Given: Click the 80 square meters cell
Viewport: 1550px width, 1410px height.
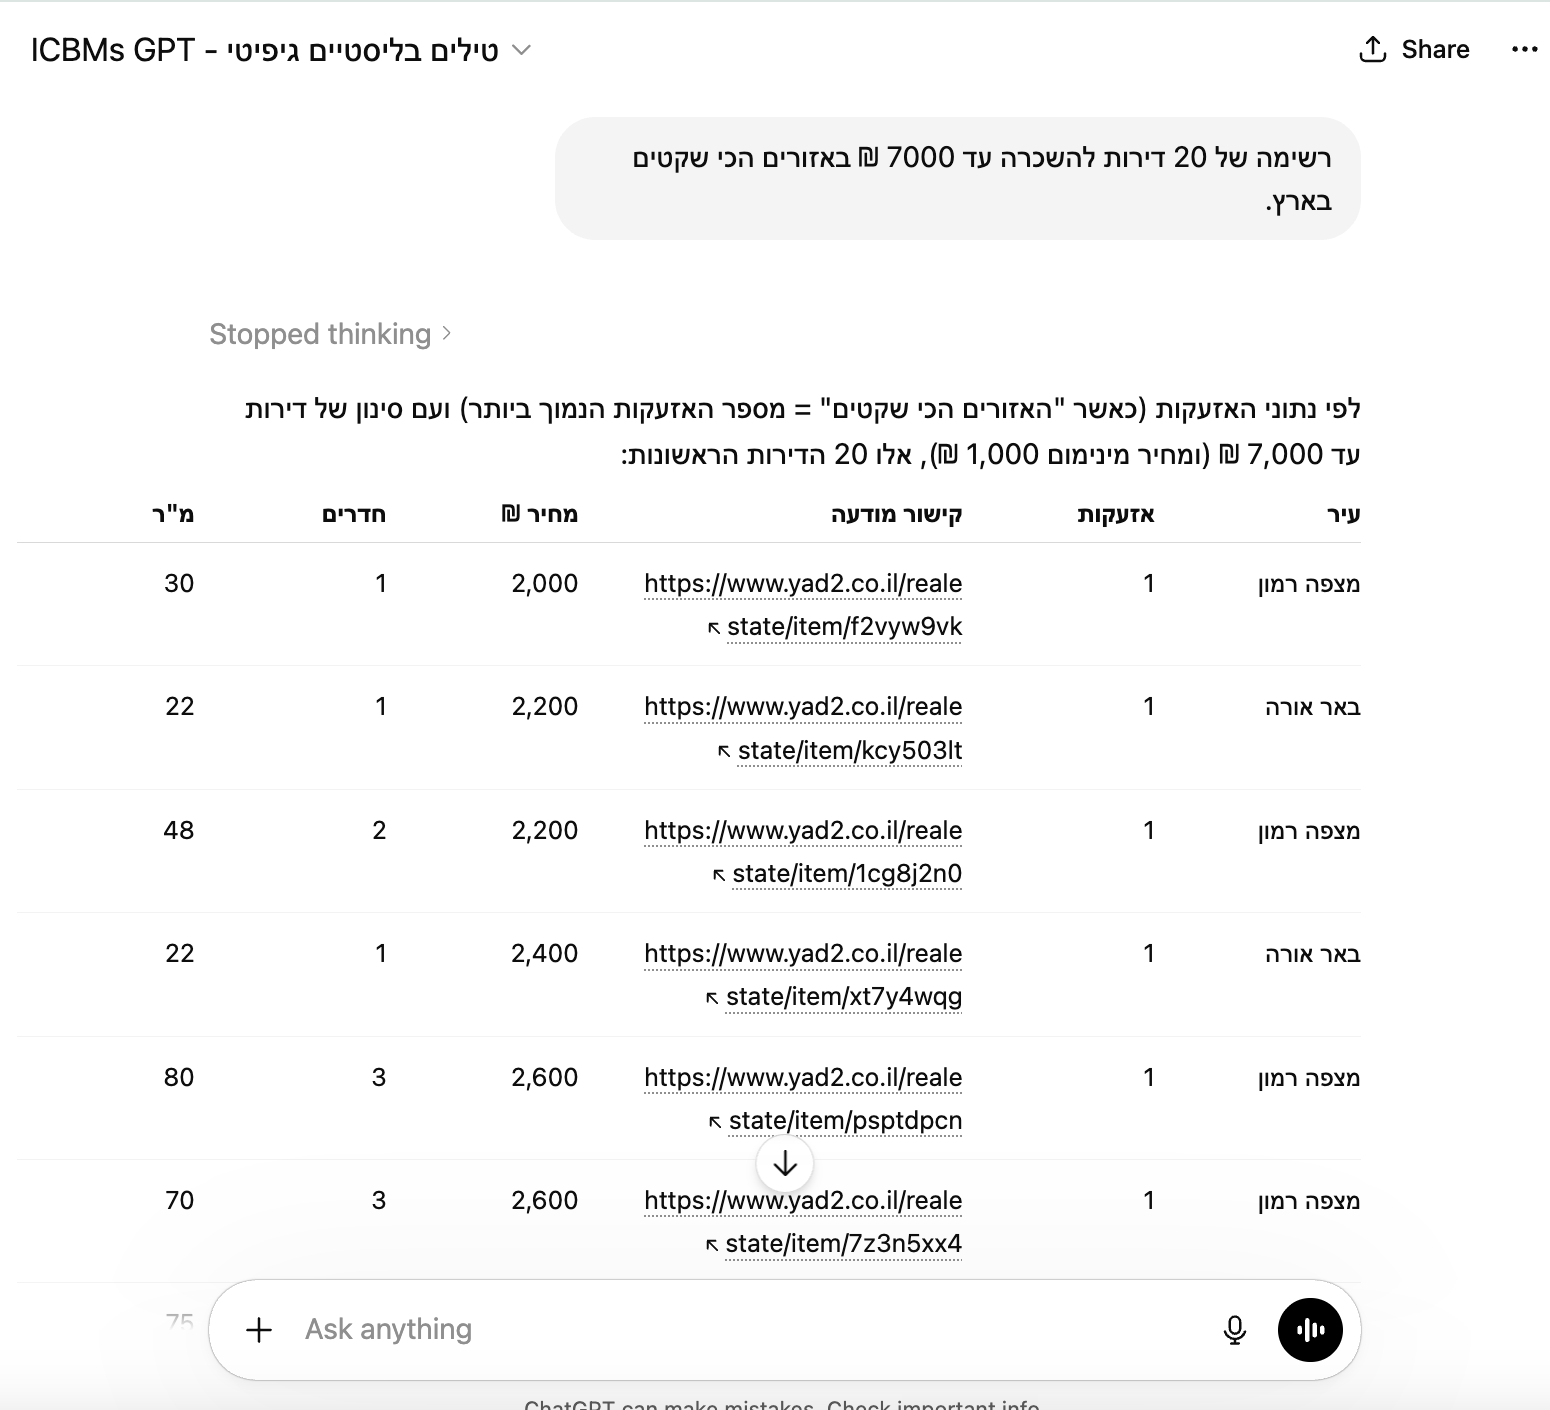Looking at the screenshot, I should tap(179, 1078).
